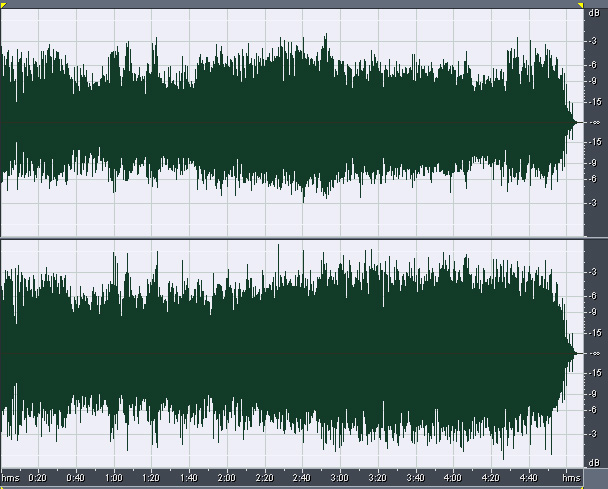Viewport: 608px width, 489px height.
Task: Click the 4:20 time ruler mark
Action: (x=491, y=477)
